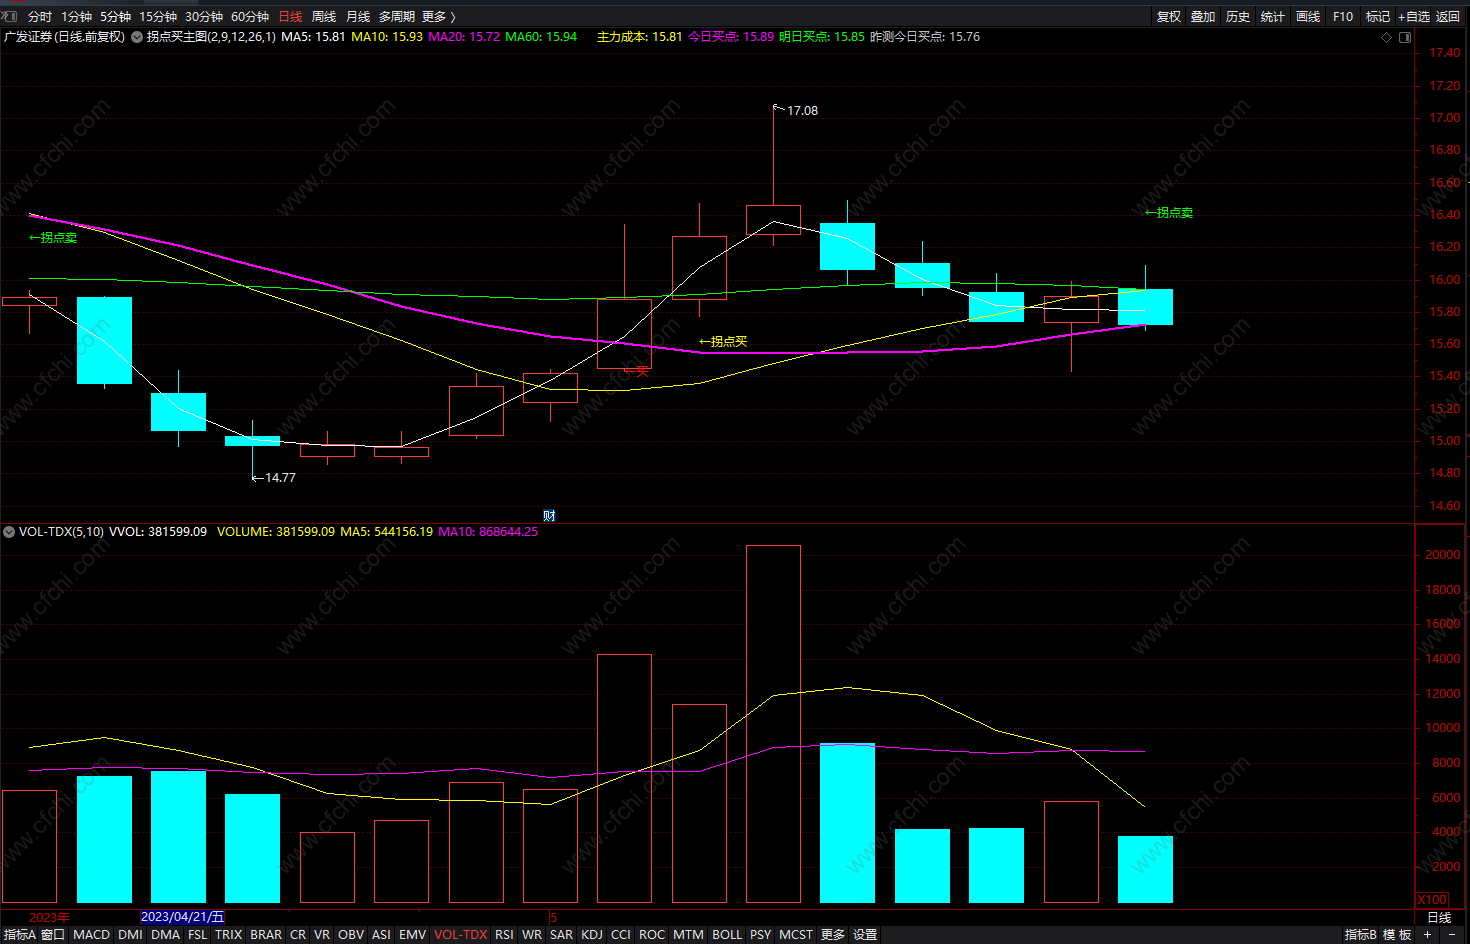Select the TRIX indicator

click(x=229, y=935)
